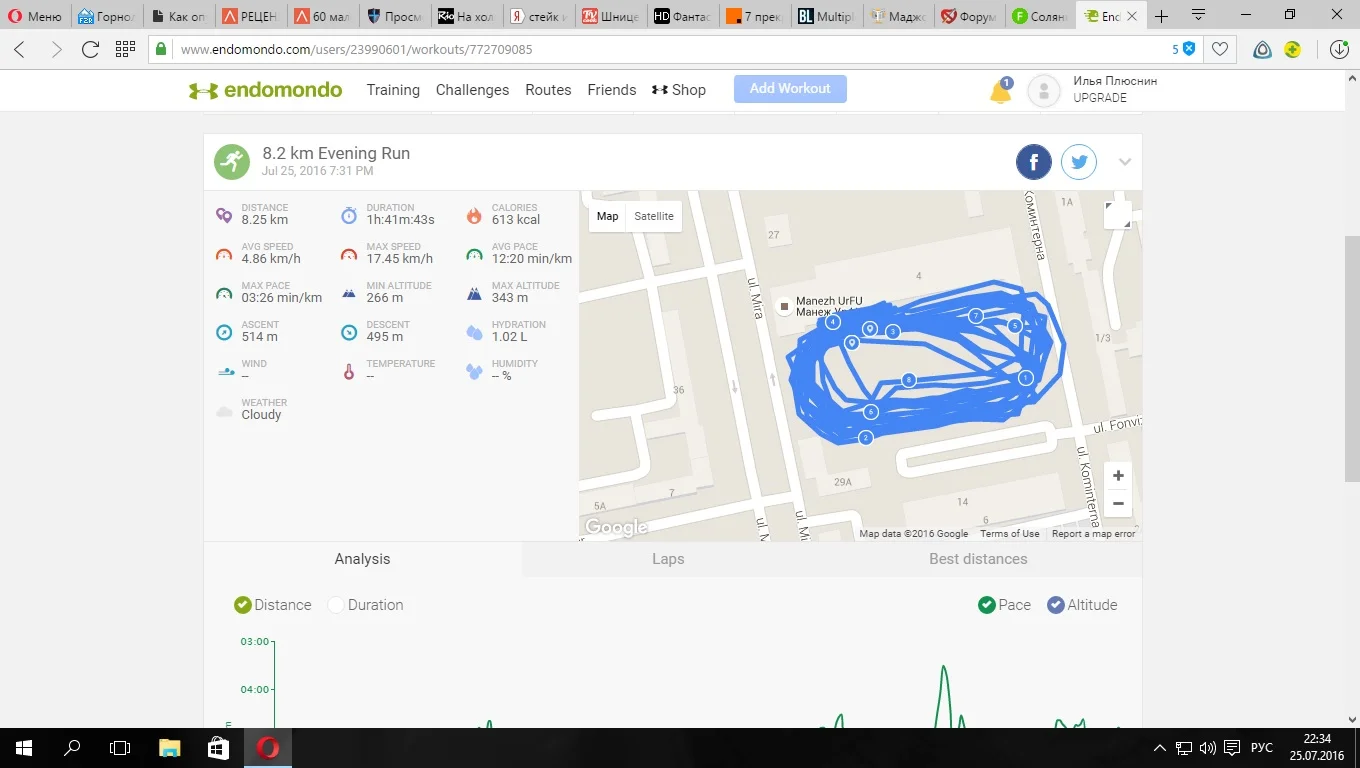Switch the map to Map view
1360x768 pixels.
pyautogui.click(x=608, y=216)
